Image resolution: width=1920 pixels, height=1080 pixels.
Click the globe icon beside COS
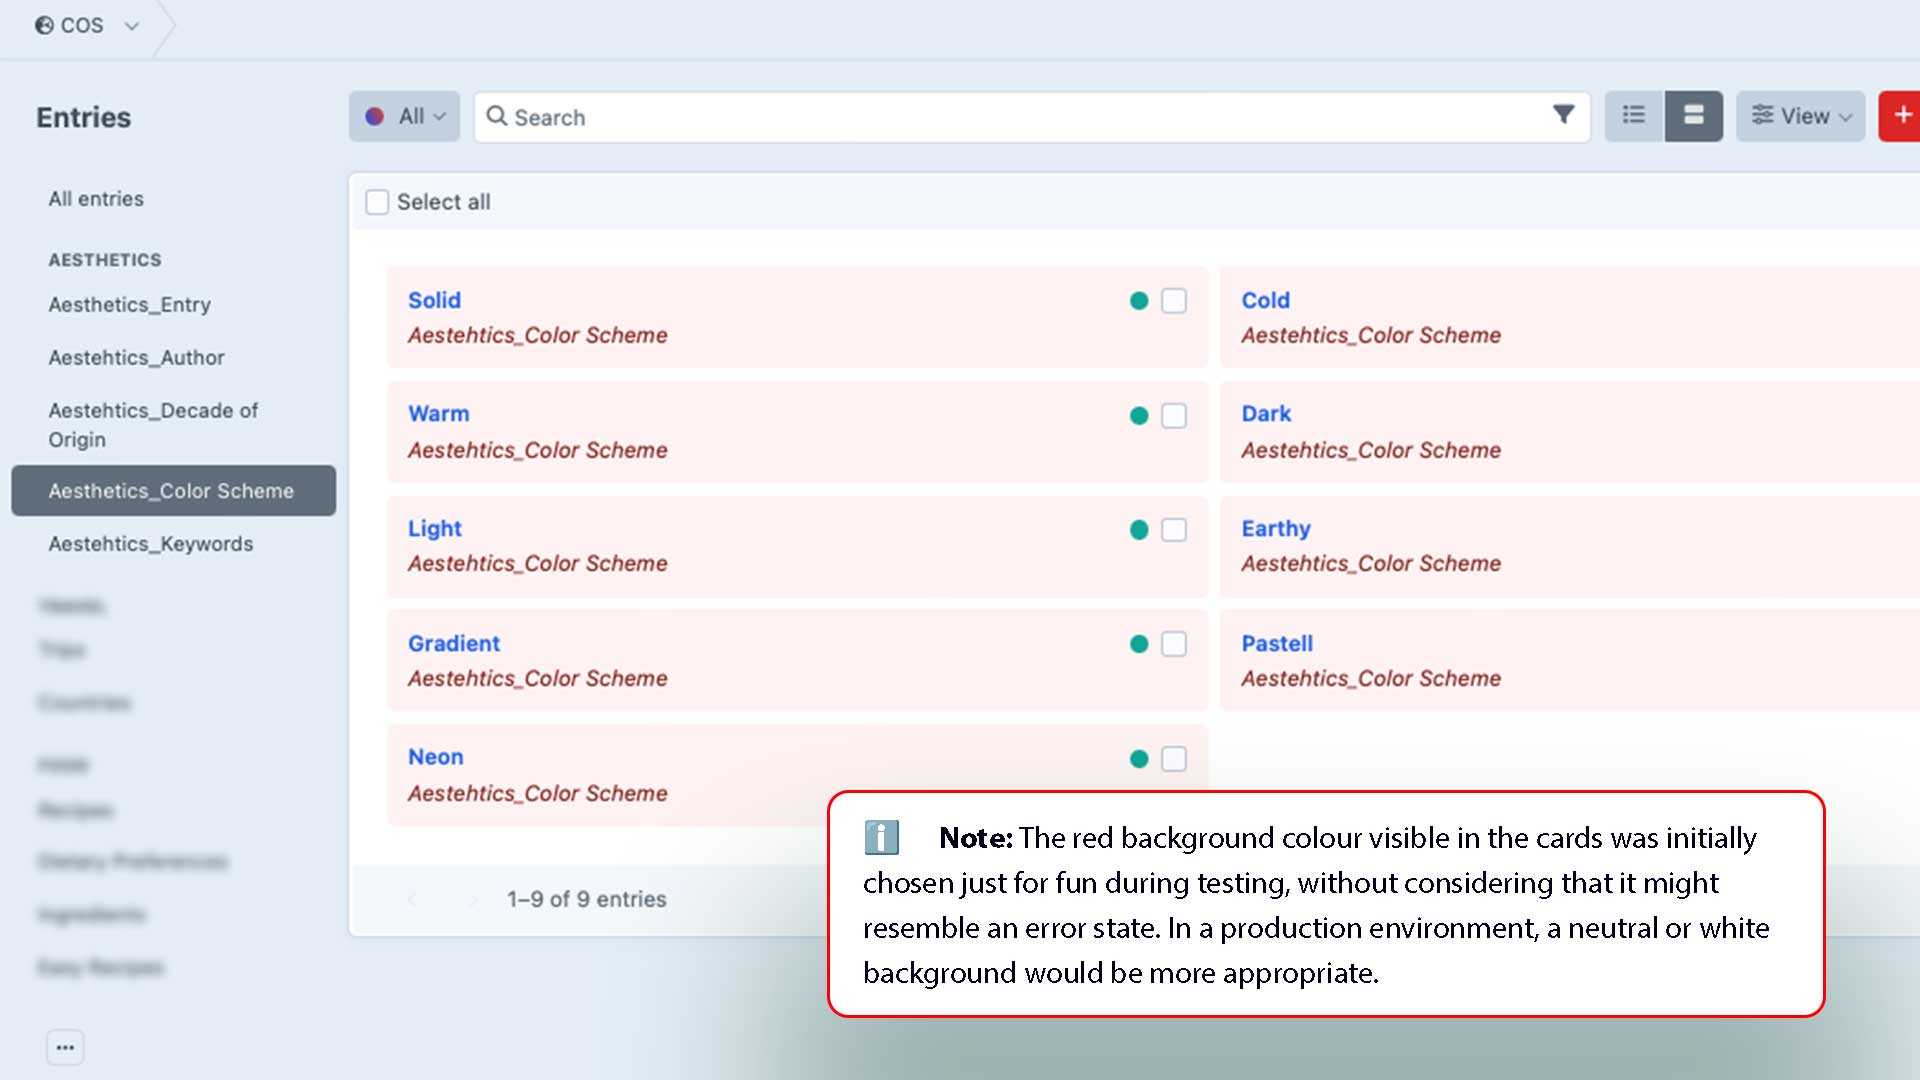(x=44, y=26)
